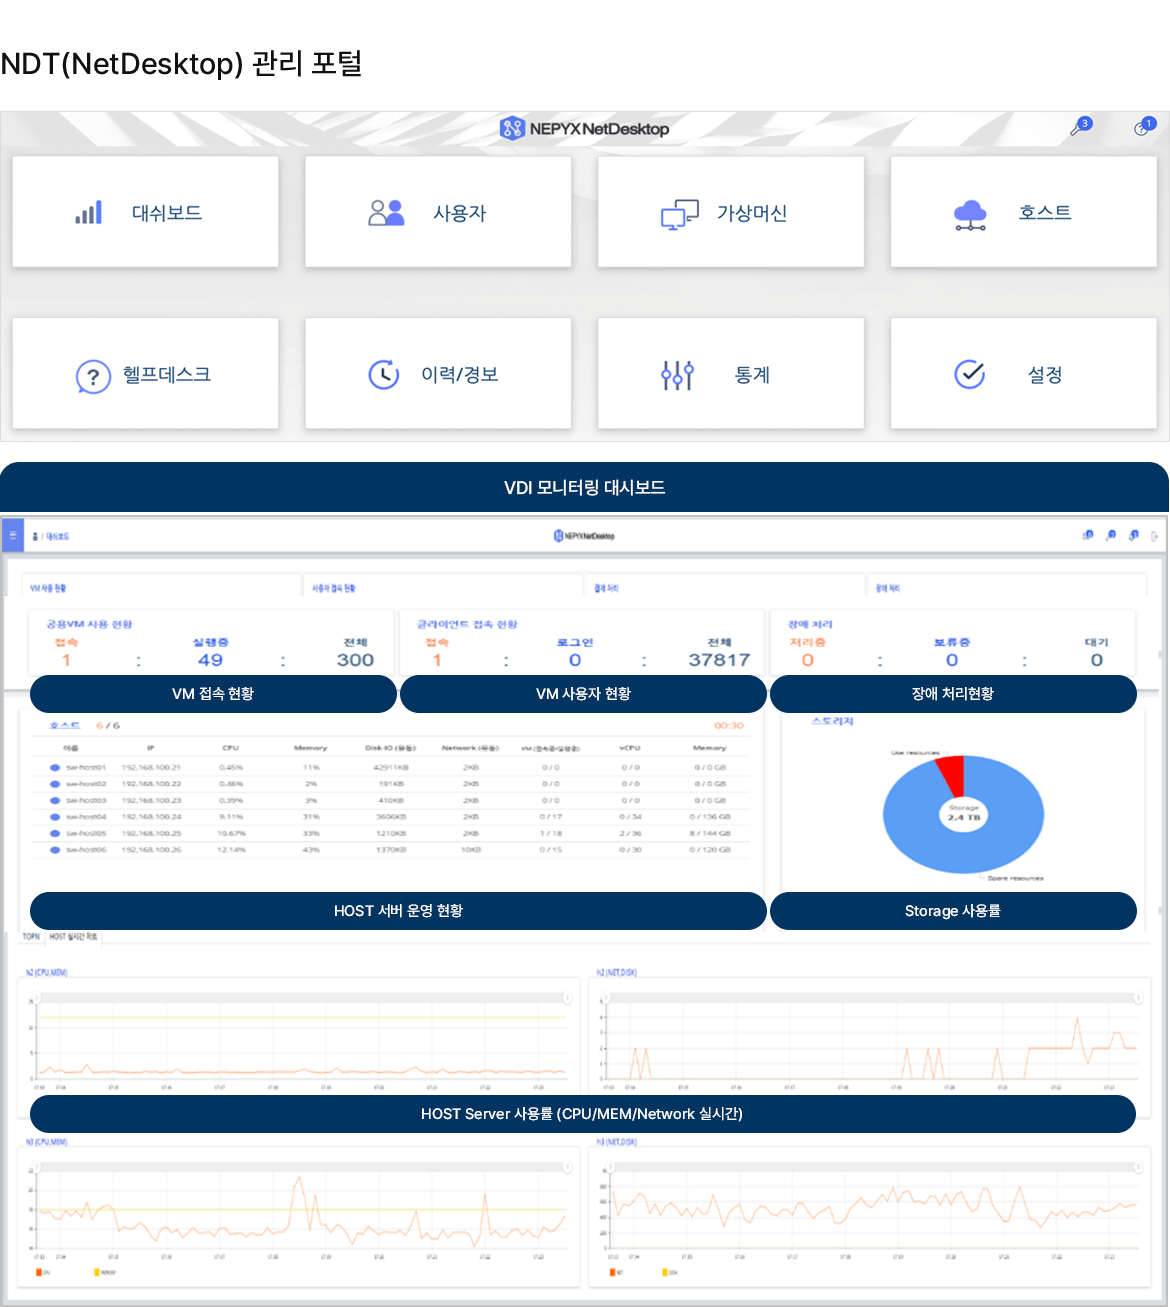This screenshot has width=1170, height=1307.
Task: Click IP address 192.168.100.25
Action: coord(151,833)
